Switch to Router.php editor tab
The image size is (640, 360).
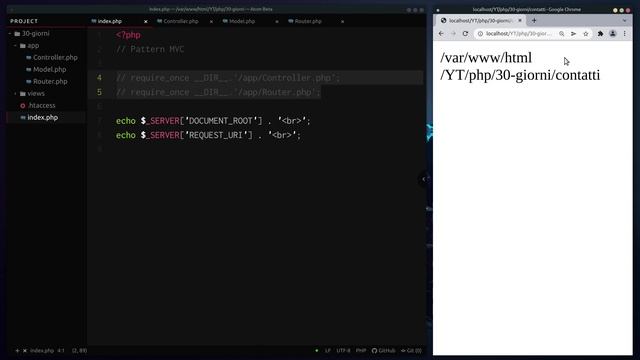click(308, 21)
